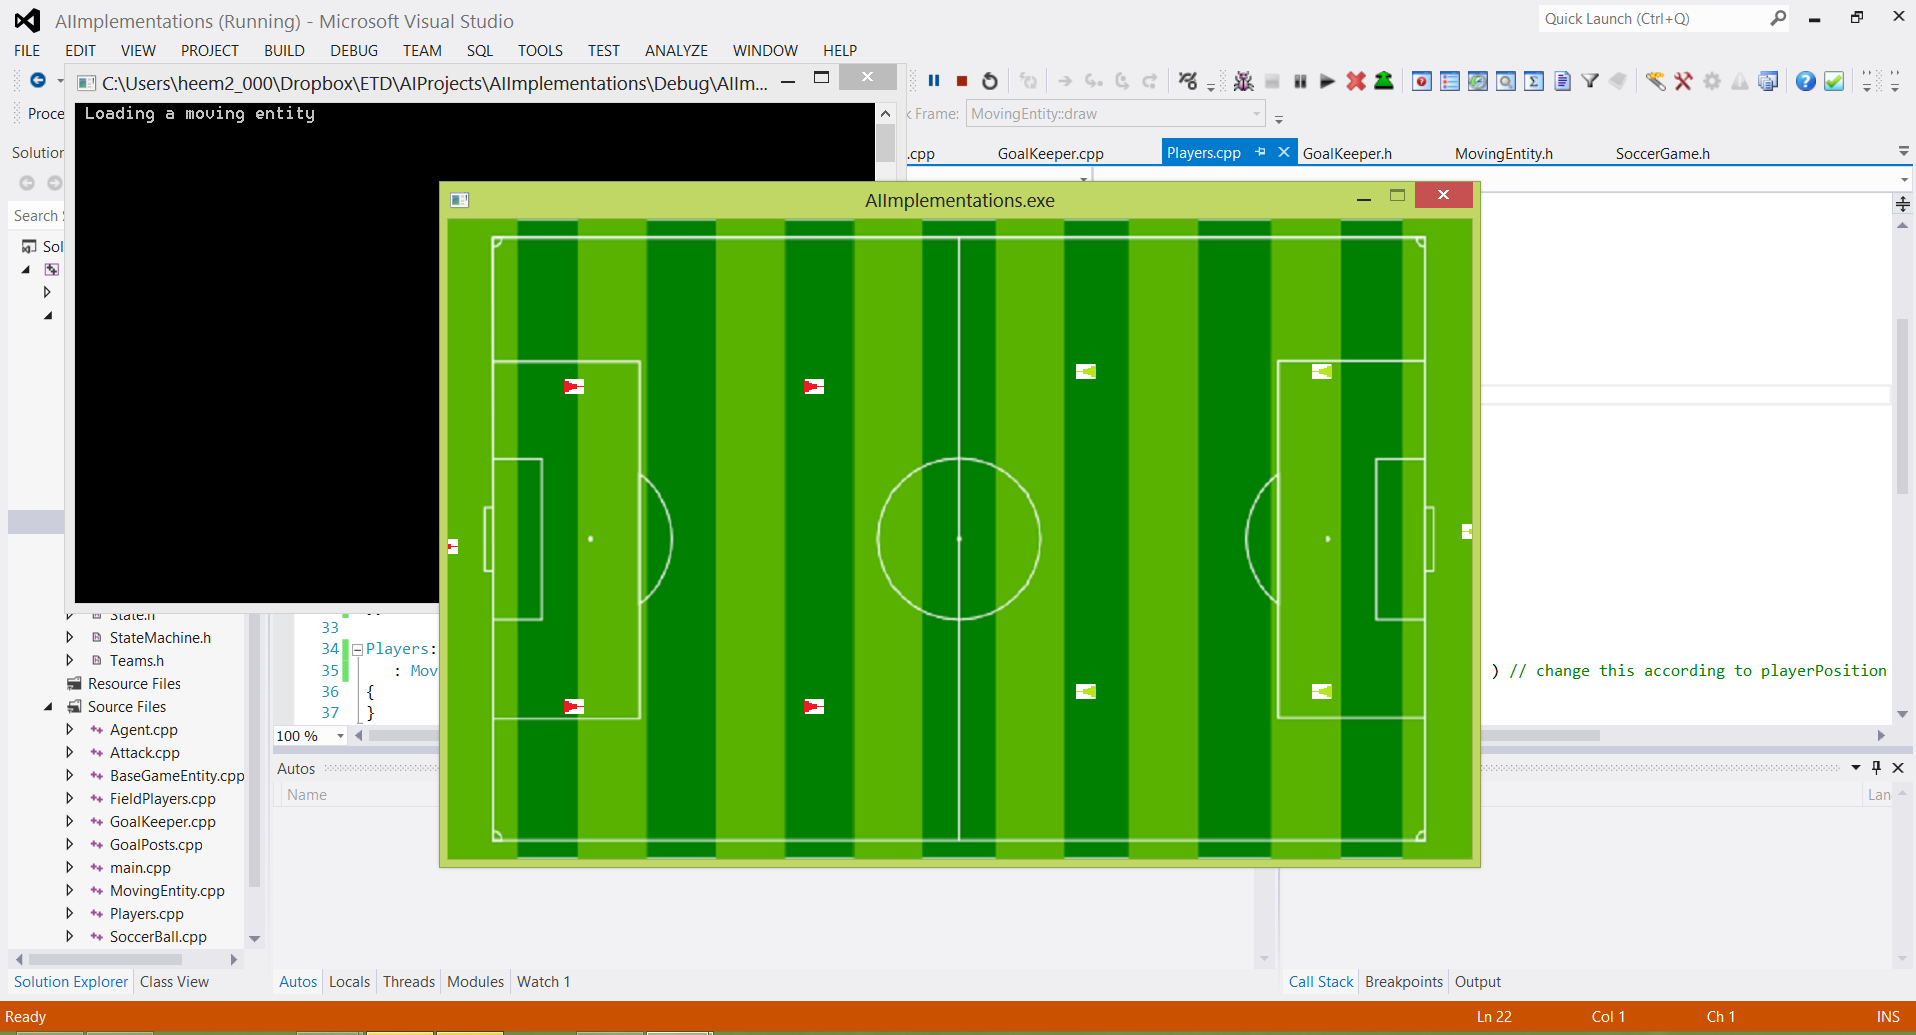Click the Step Into icon
The image size is (1916, 1035).
(x=1094, y=81)
